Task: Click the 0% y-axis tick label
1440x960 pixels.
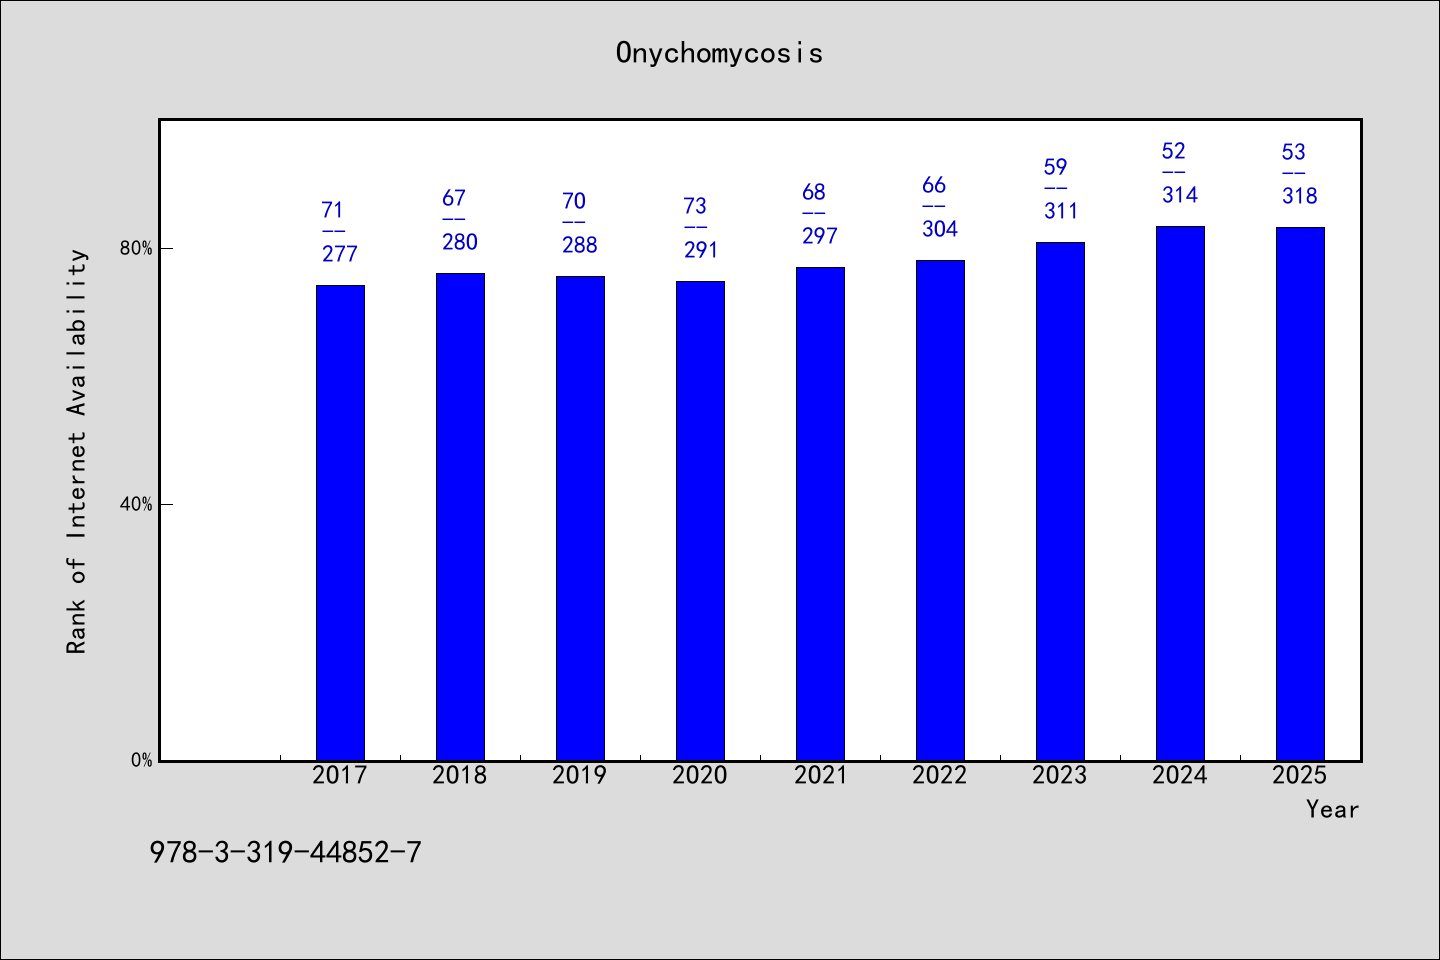Action: [x=142, y=760]
